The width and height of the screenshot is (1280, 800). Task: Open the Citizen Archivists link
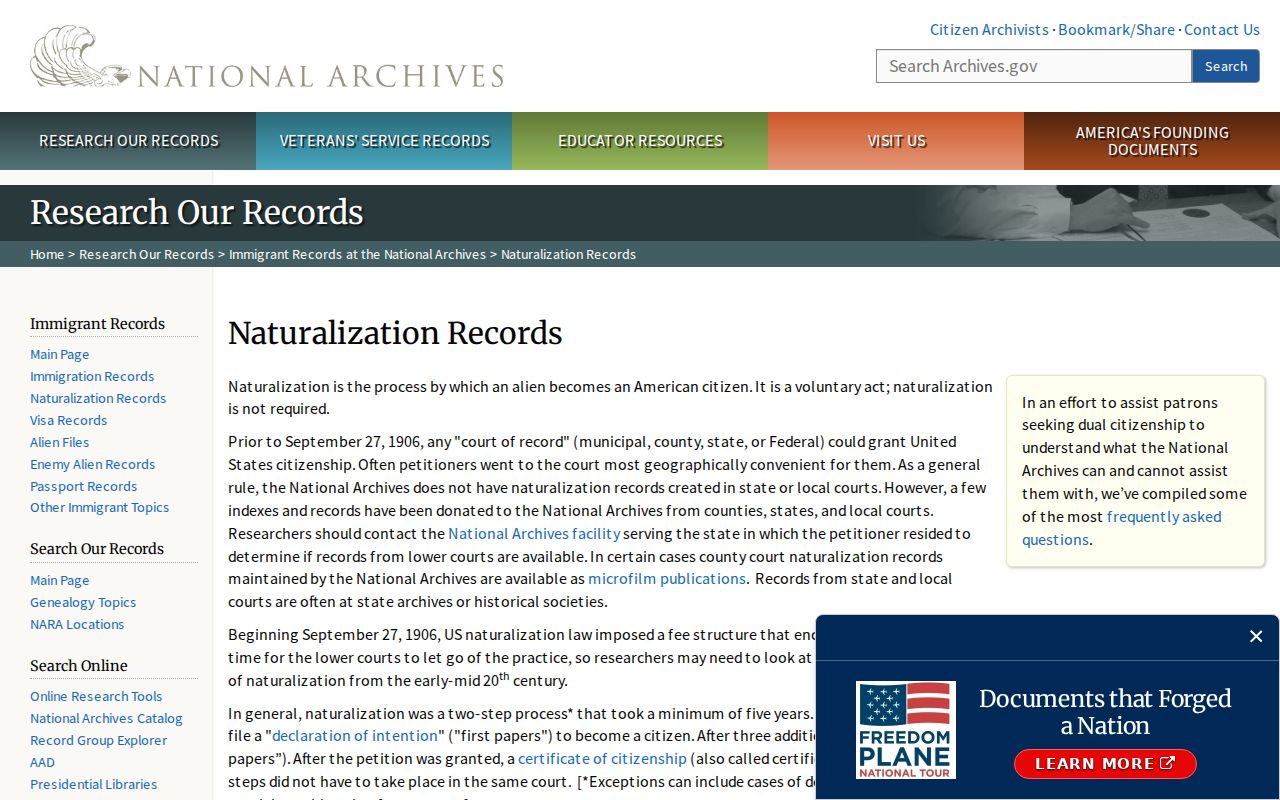[989, 30]
